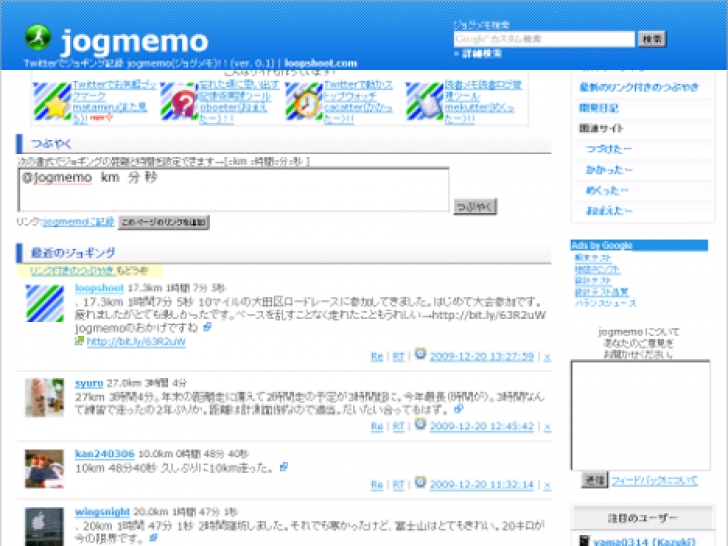The width and height of the screenshot is (728, 546).
Task: Click clock icon beside 2009-12-20 12:45:42
Action: 420,424
